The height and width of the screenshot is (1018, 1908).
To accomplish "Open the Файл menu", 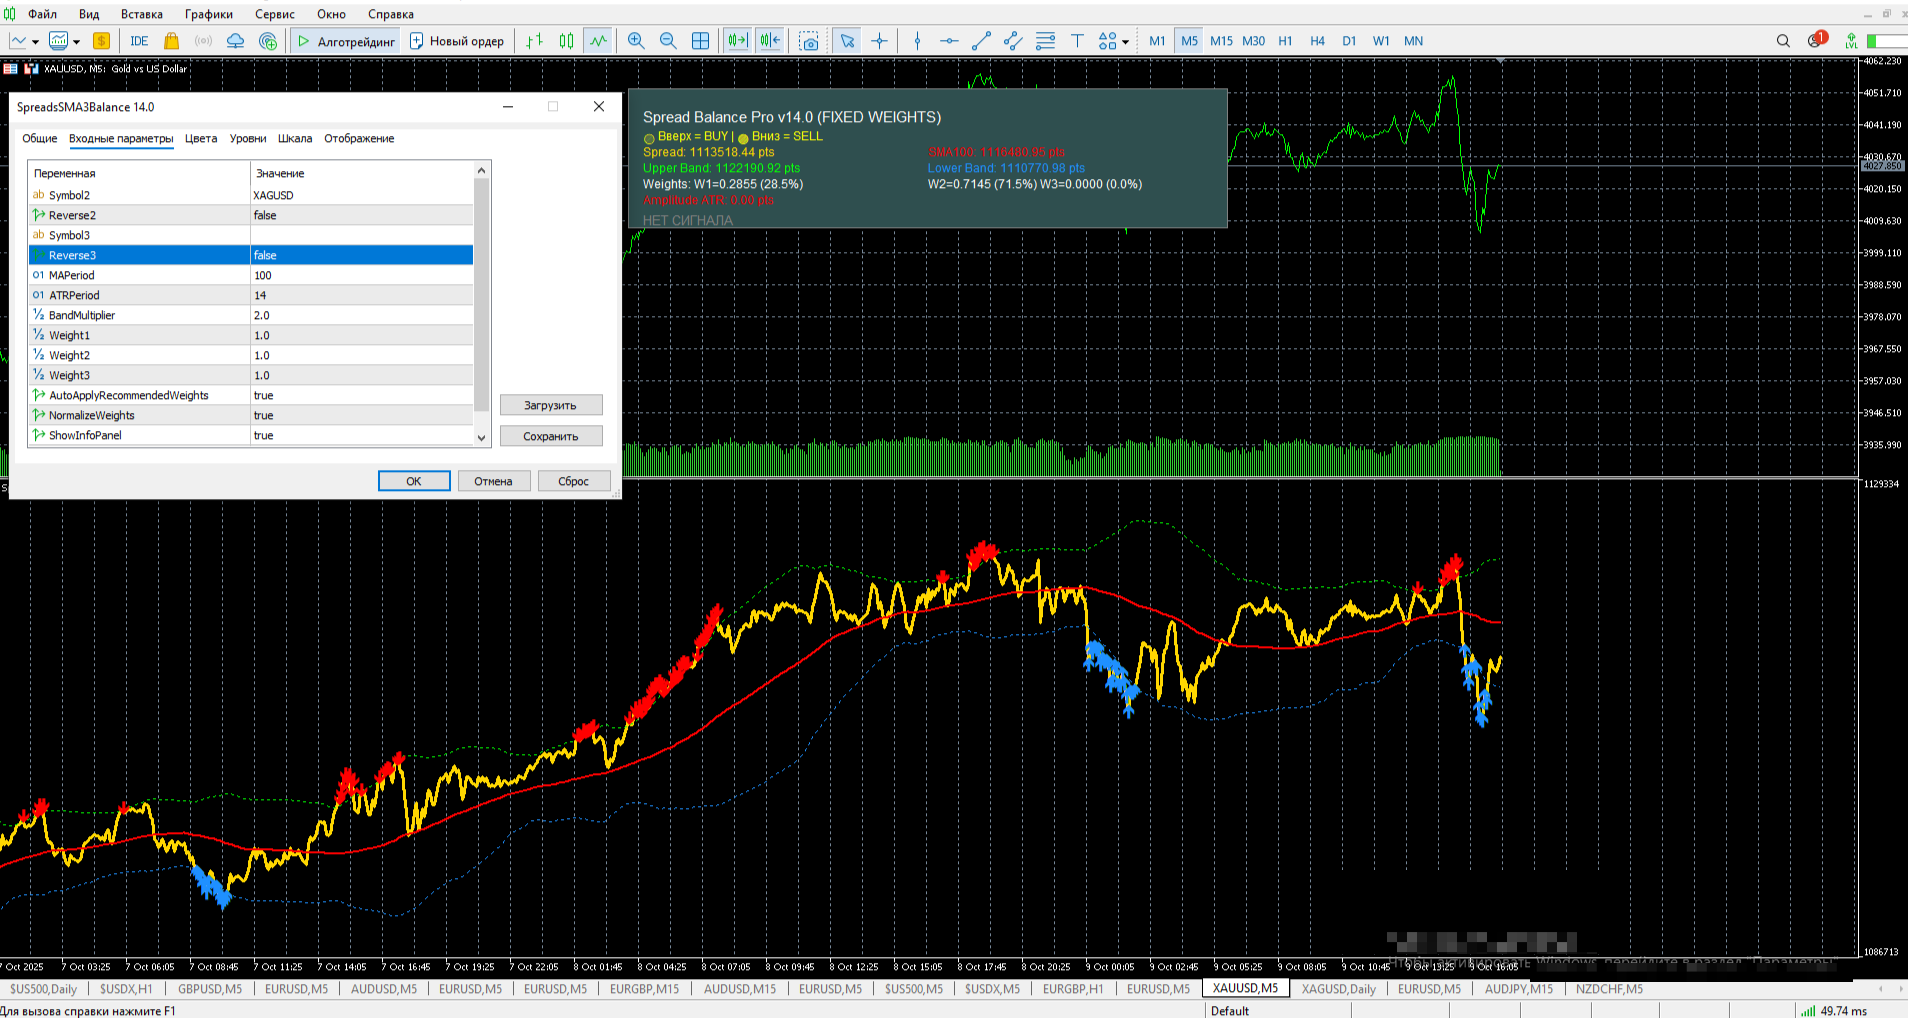I will 42,14.
